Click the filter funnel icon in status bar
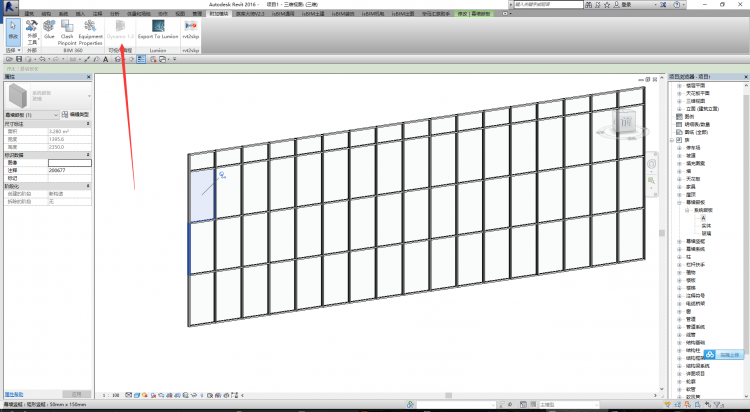 (x=717, y=405)
